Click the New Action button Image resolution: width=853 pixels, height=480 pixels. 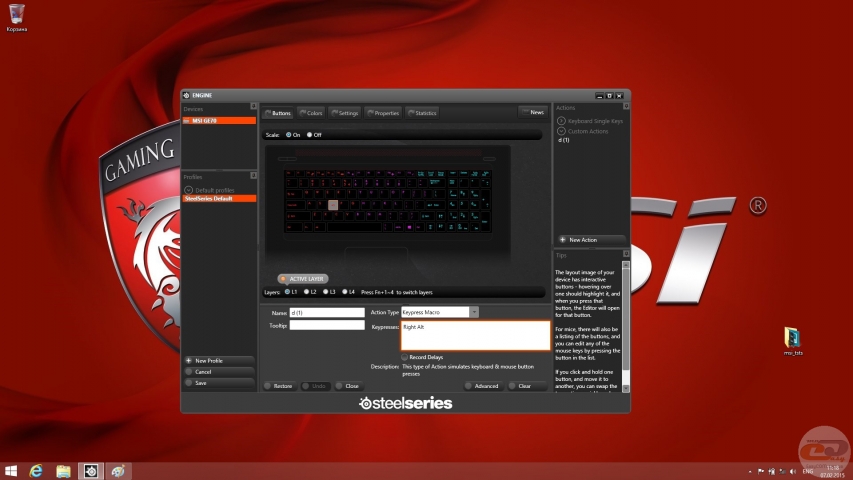591,239
